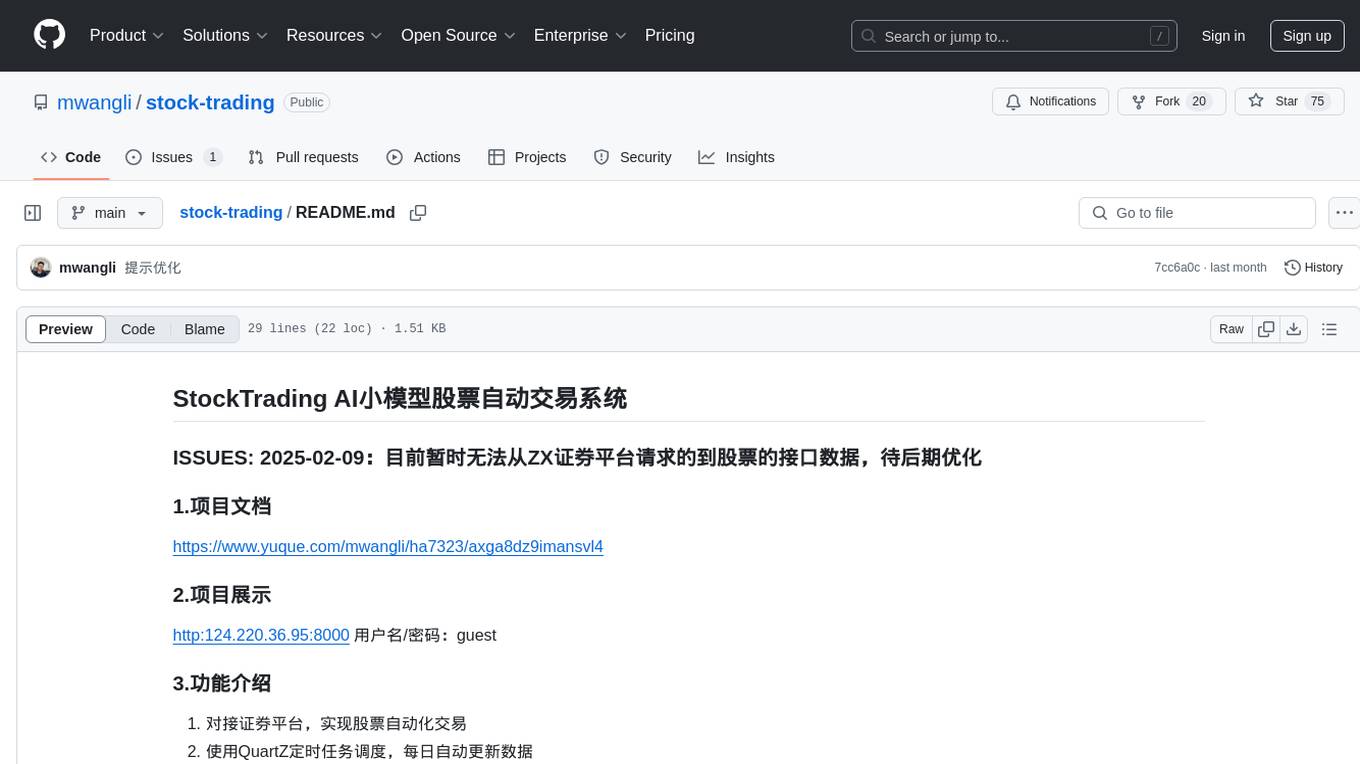
Task: Open the Security tab
Action: (632, 157)
